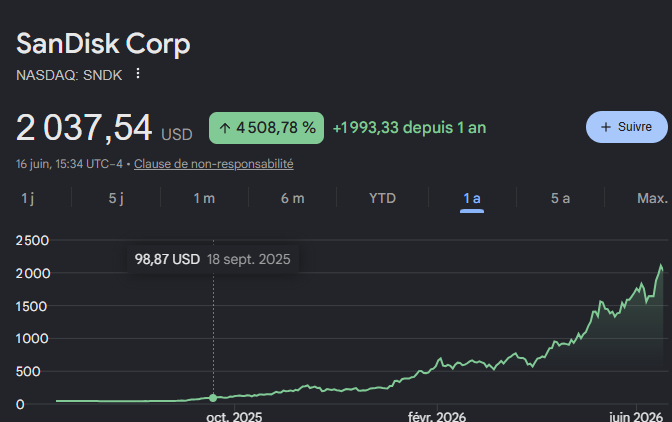Click the 16 juin, 15:34 UTC−4 timestamp

point(69,164)
